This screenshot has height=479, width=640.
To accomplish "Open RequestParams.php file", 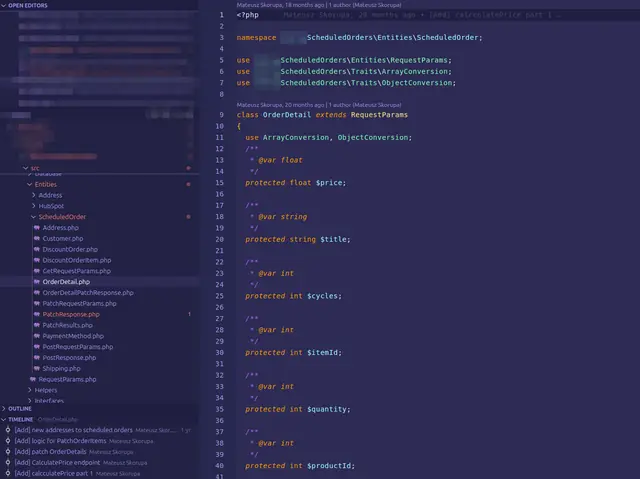I will pyautogui.click(x=67, y=379).
